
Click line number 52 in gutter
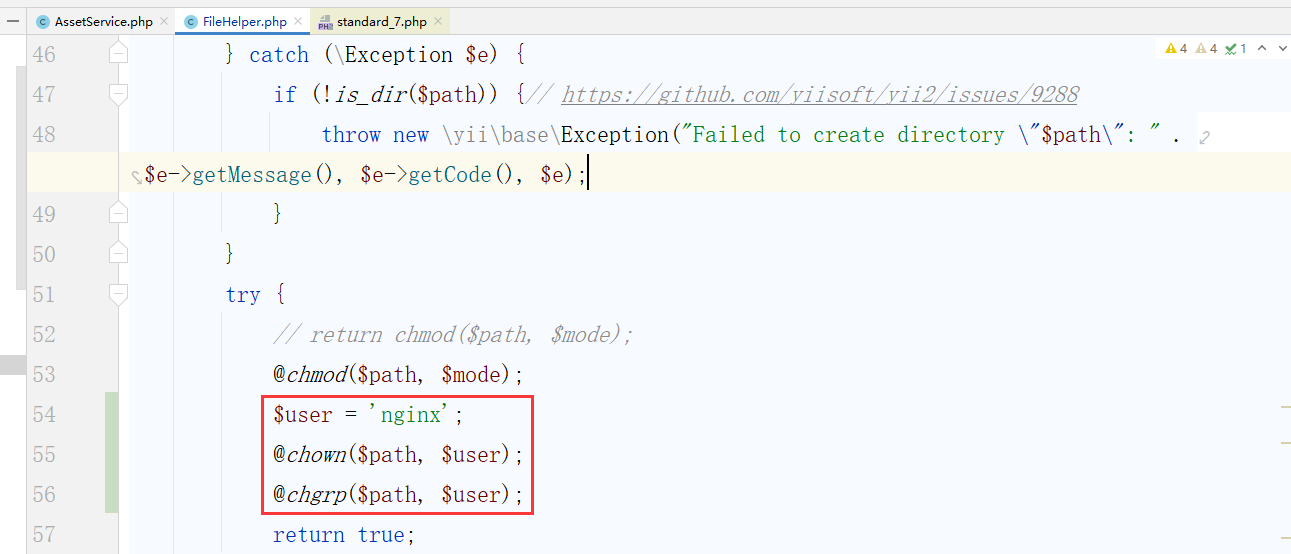pyautogui.click(x=44, y=334)
